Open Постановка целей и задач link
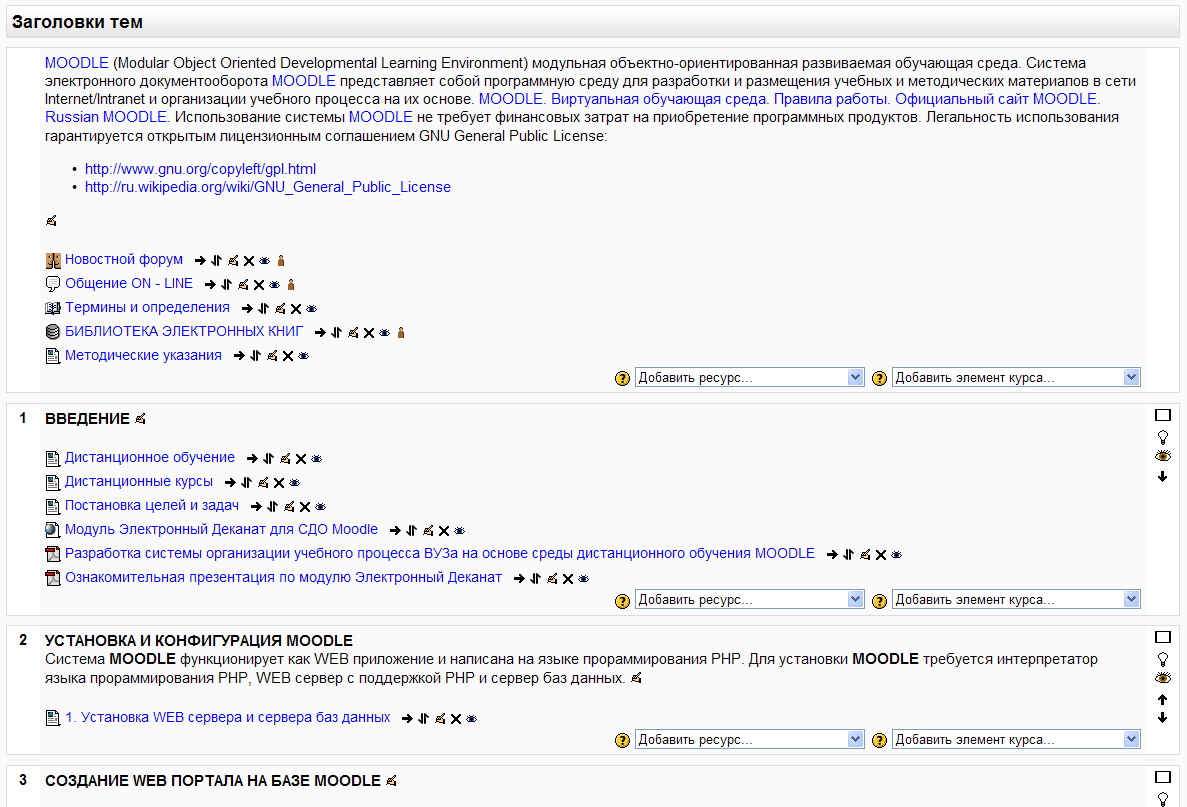 (x=151, y=505)
